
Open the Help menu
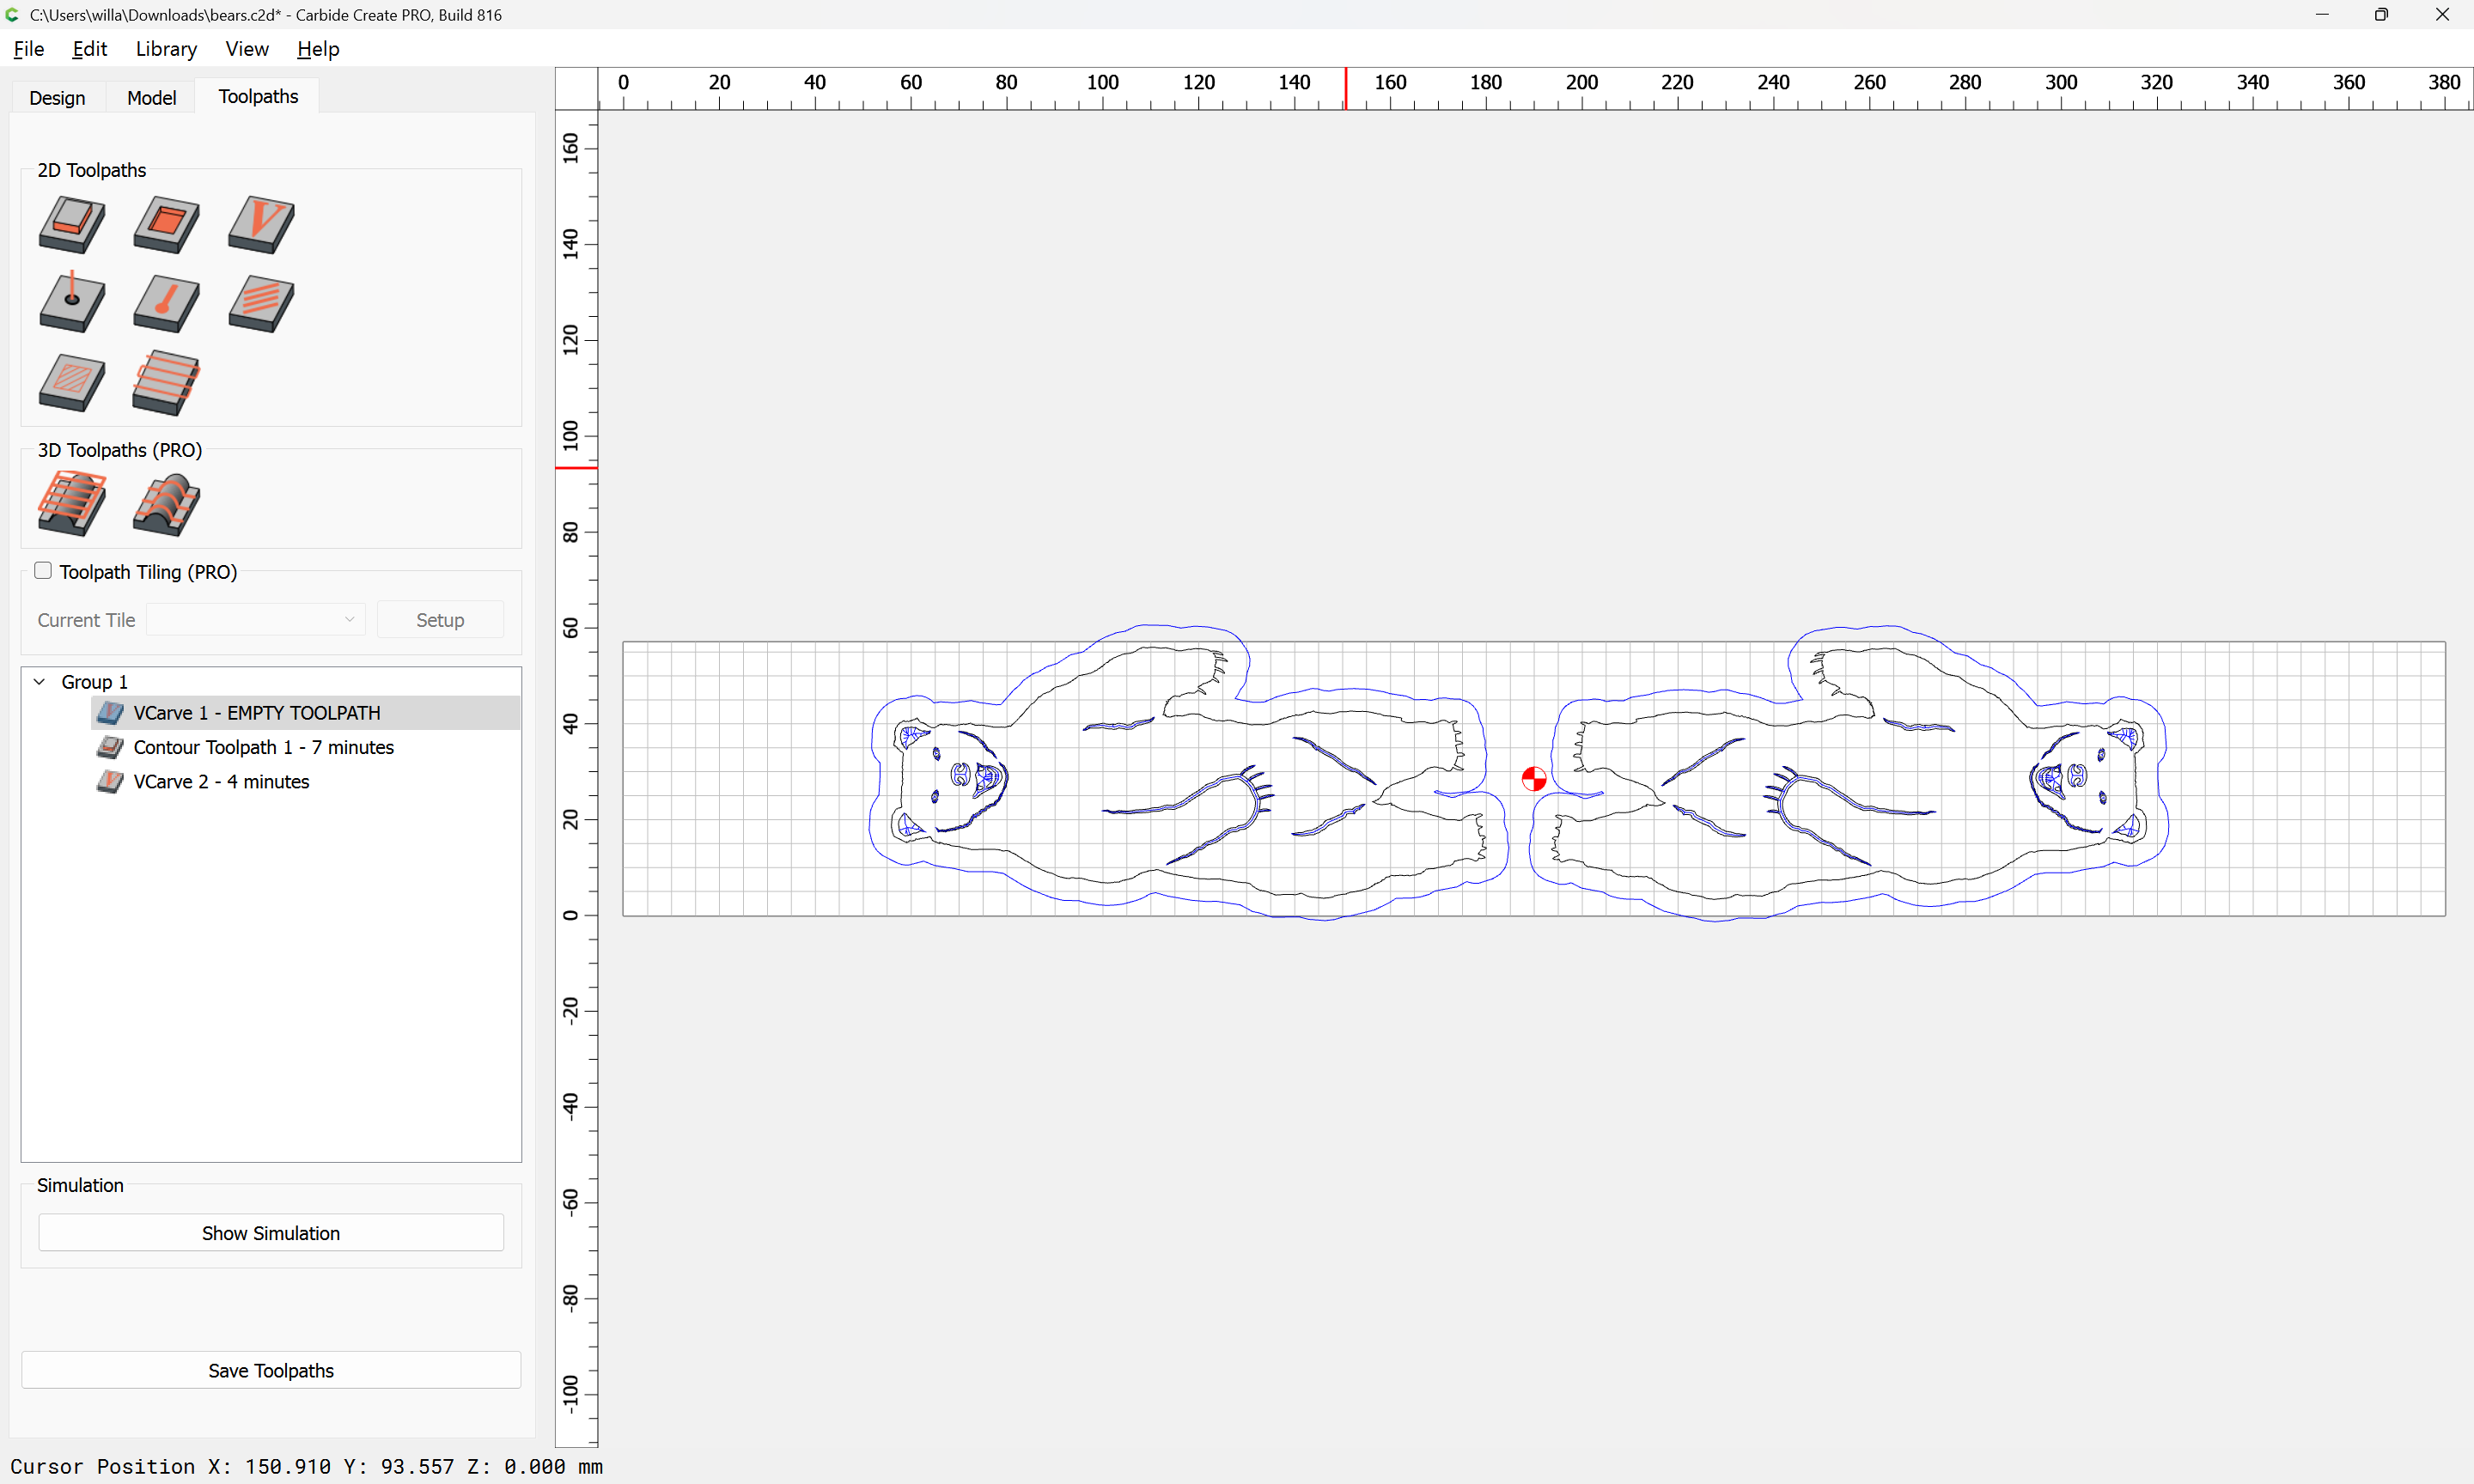(x=318, y=48)
